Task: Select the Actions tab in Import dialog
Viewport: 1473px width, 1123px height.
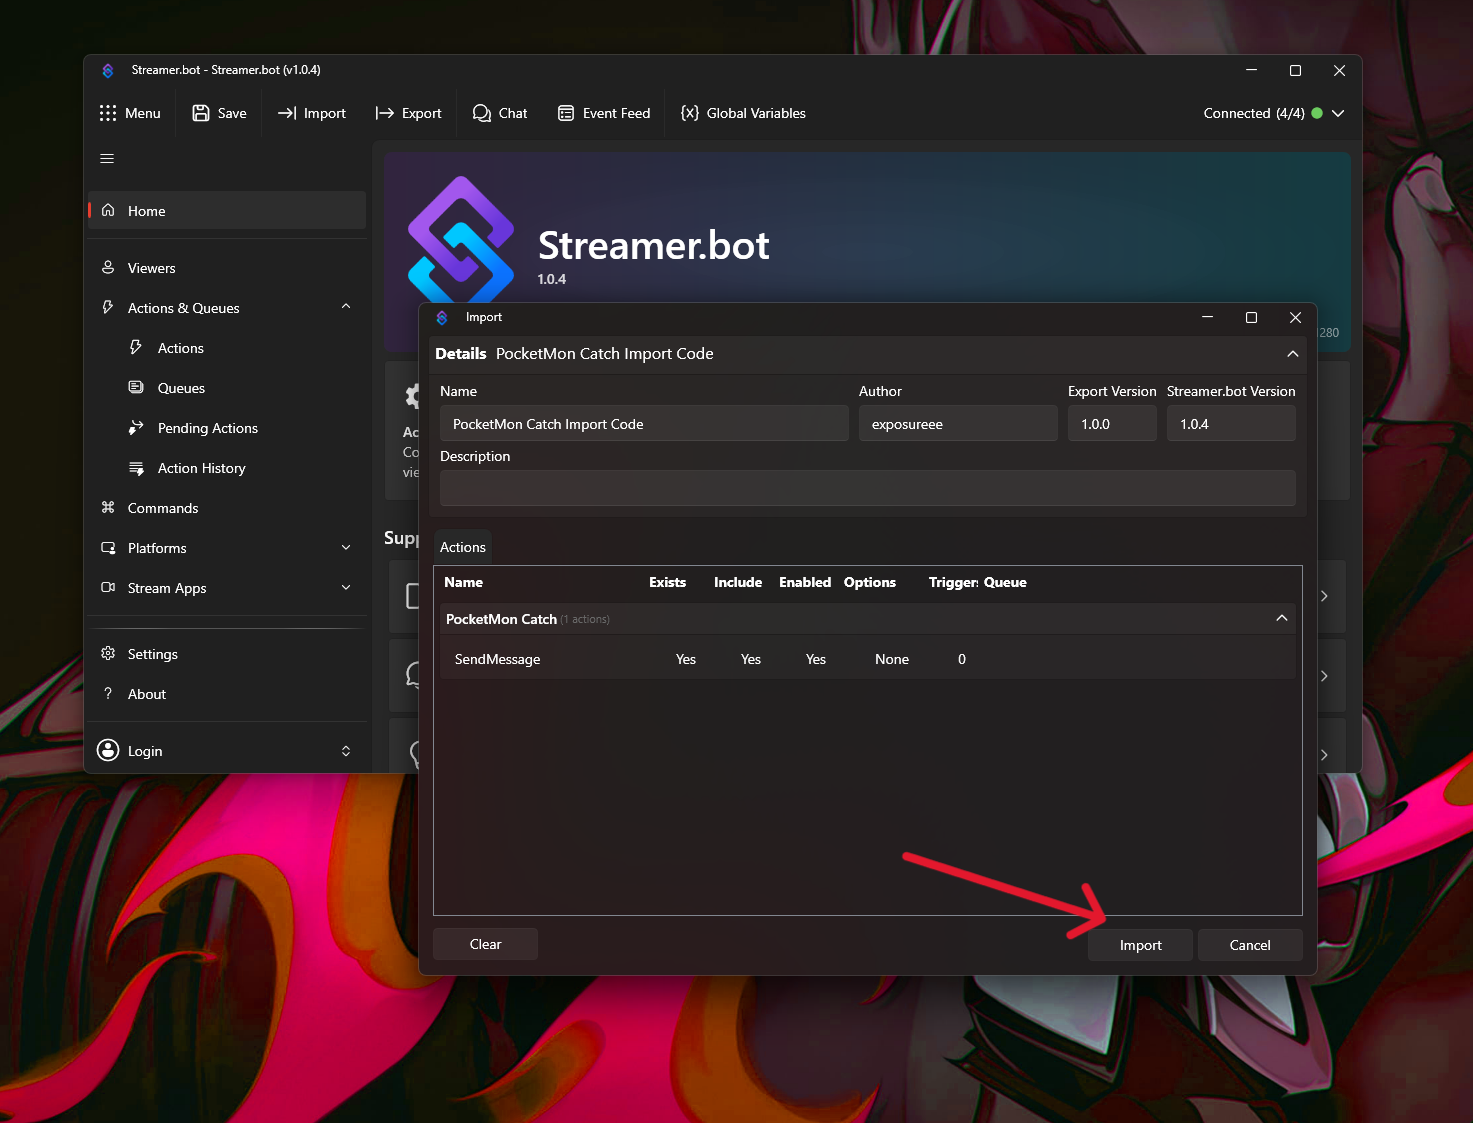Action: [x=462, y=547]
